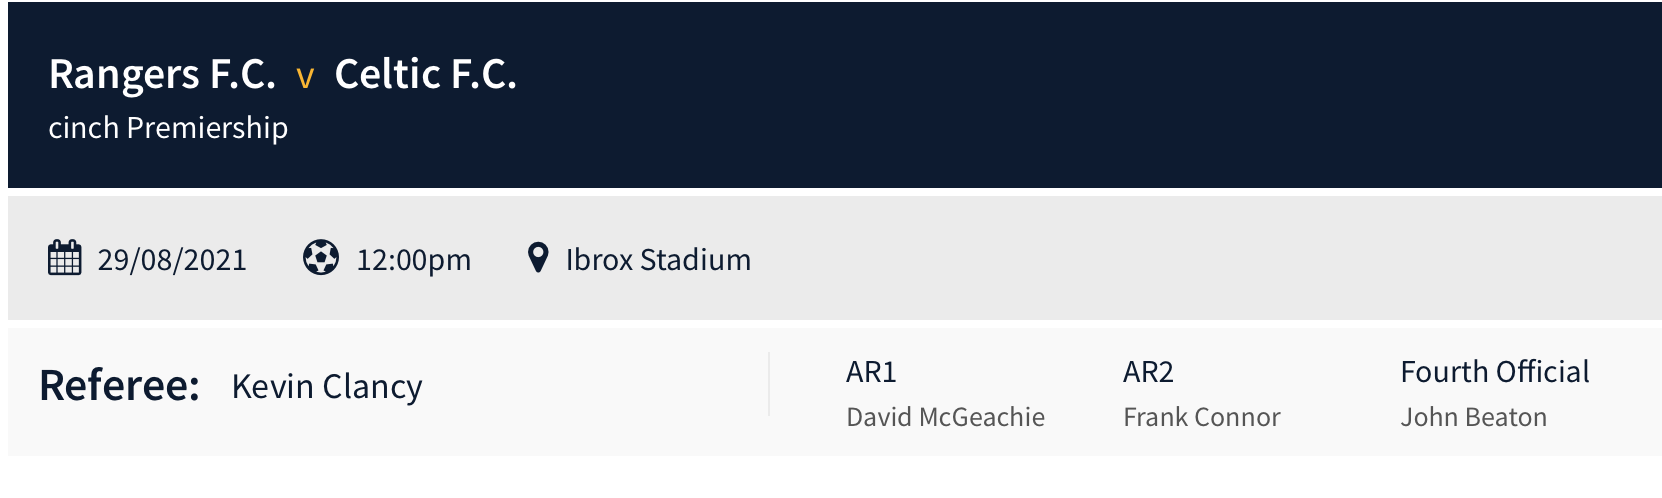
Task: Click the AR2 label
Action: click(1148, 372)
